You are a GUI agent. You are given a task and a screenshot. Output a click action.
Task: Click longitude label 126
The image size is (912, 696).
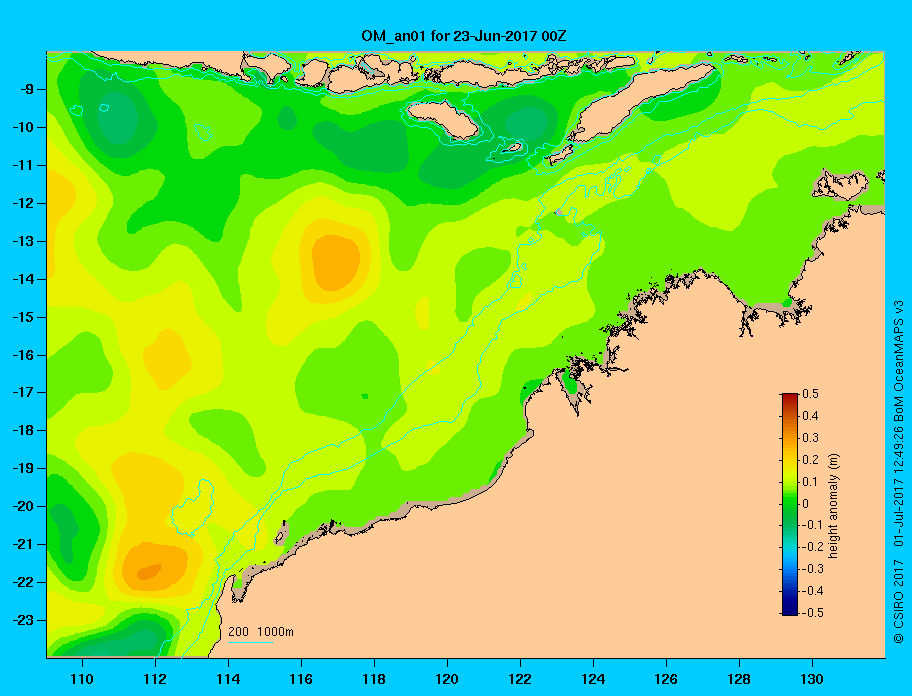[666, 679]
